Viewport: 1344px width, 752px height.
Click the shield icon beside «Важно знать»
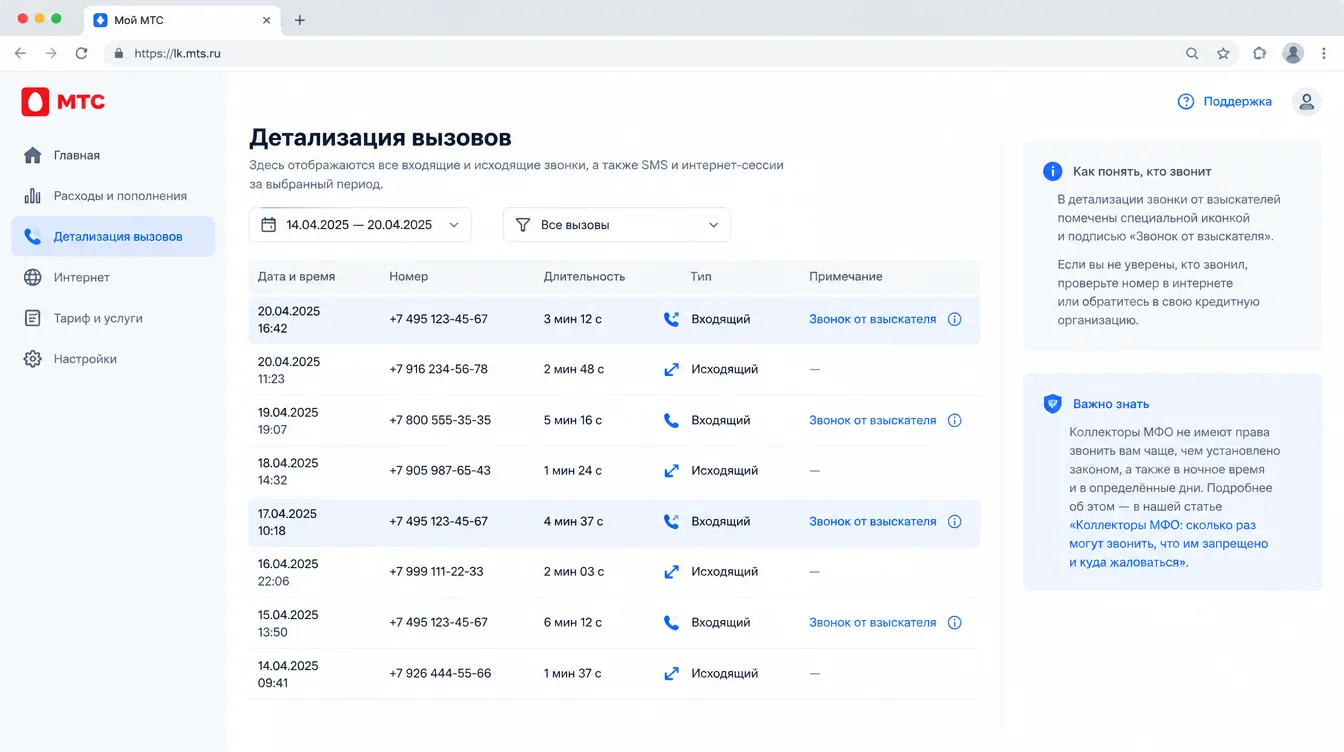tap(1052, 404)
